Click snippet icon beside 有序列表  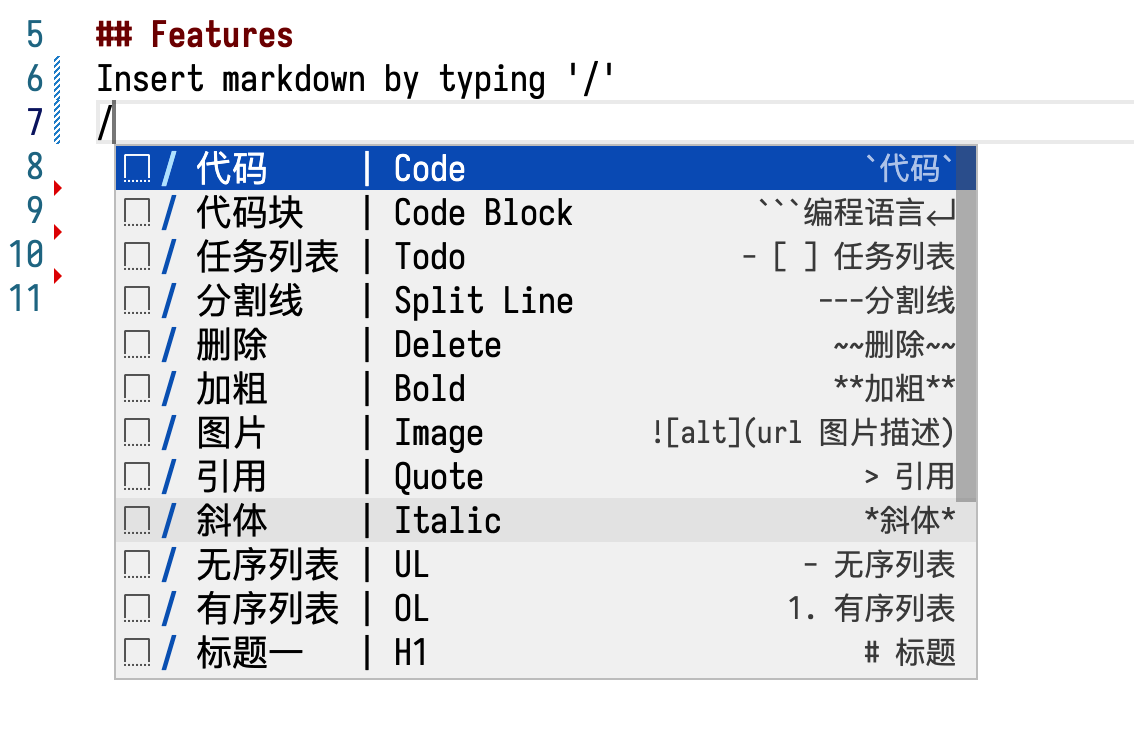(x=137, y=609)
